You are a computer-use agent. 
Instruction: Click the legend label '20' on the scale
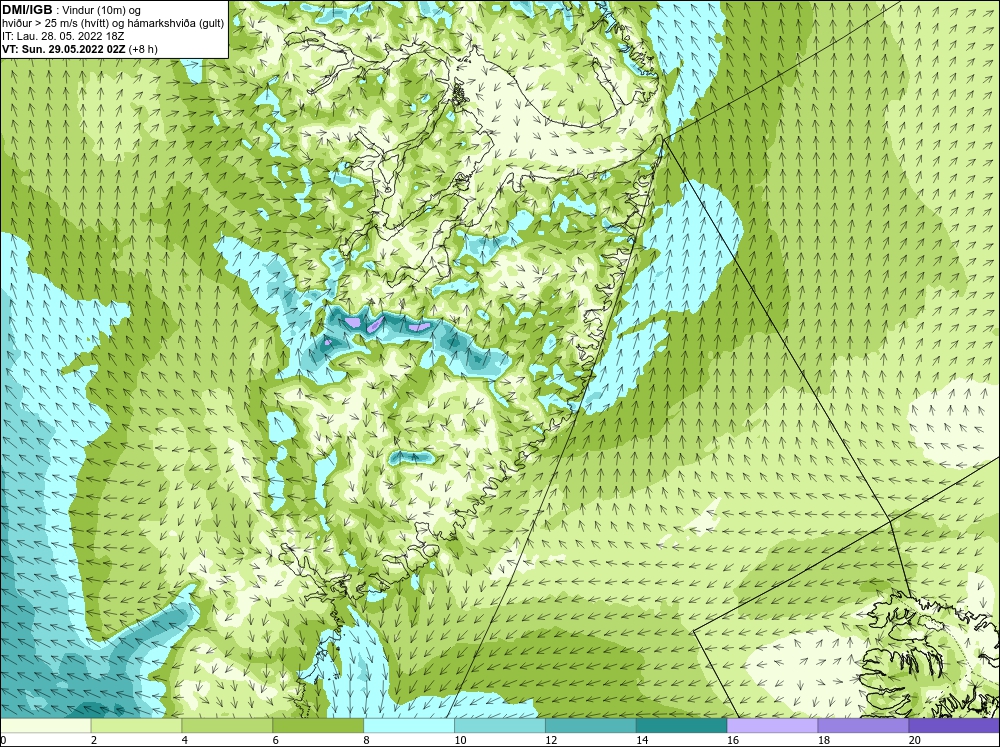pos(915,740)
